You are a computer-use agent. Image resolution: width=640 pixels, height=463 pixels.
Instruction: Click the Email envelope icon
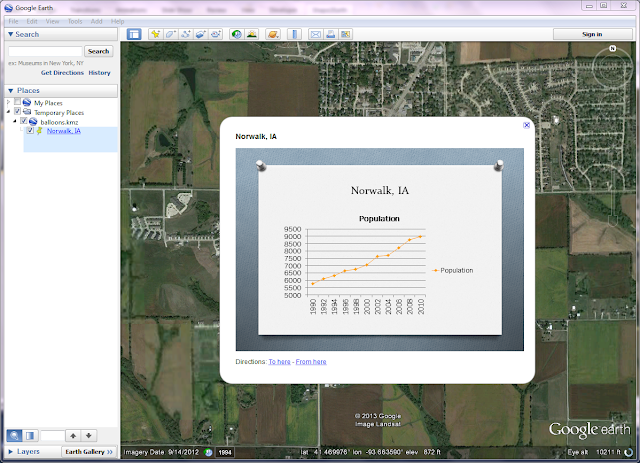316,34
